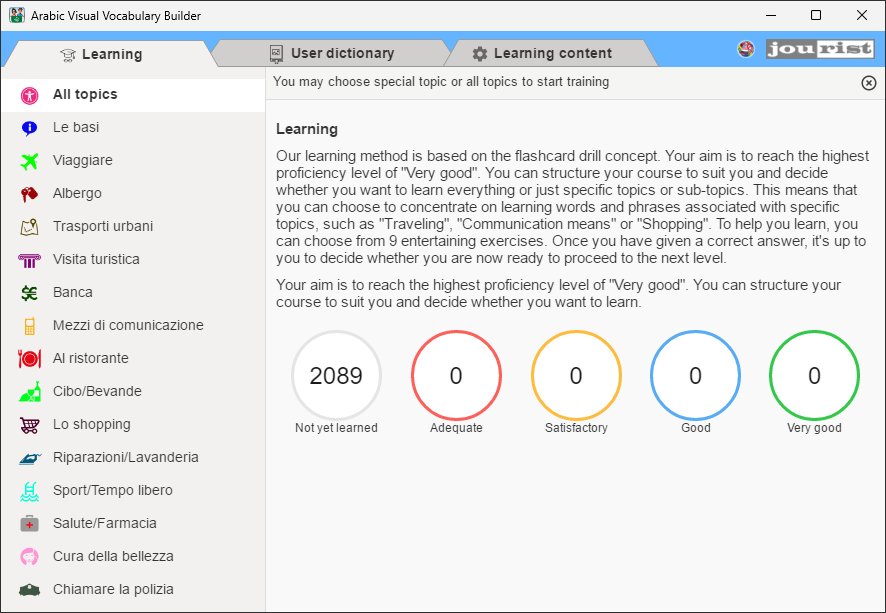Click the Not yet learned label

336,428
